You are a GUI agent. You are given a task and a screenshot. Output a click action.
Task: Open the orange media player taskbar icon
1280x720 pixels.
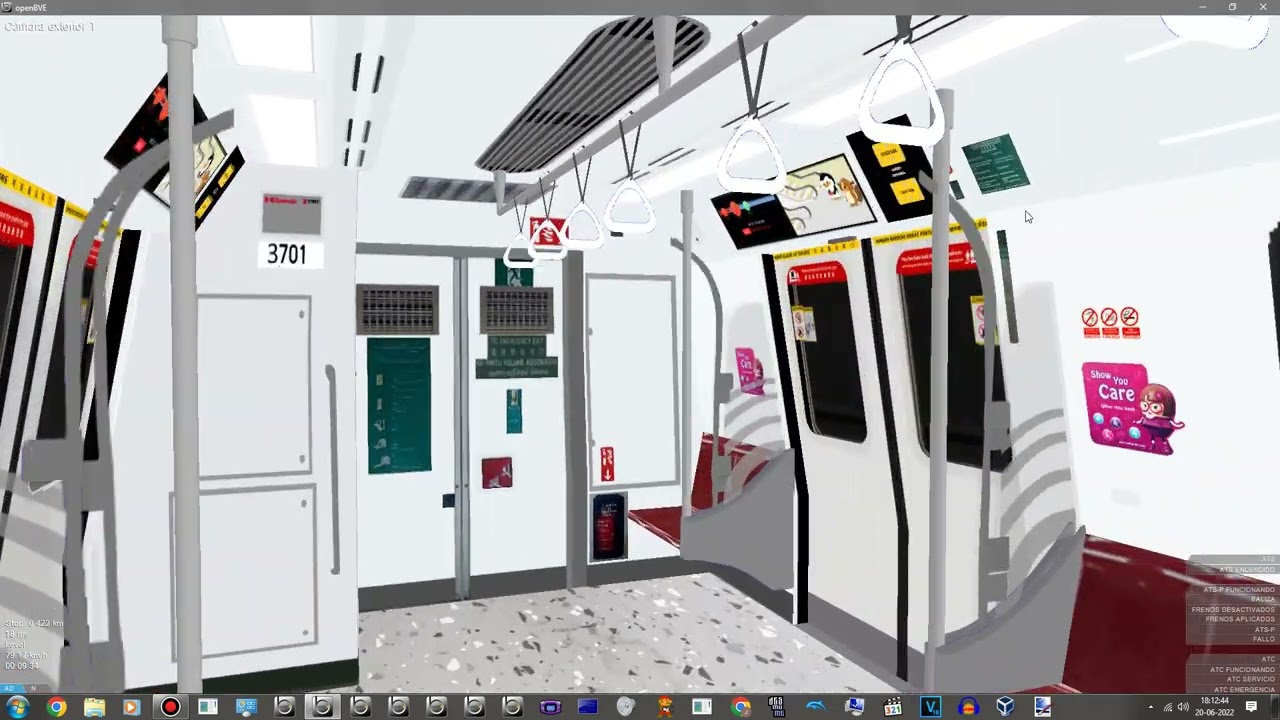pyautogui.click(x=131, y=707)
